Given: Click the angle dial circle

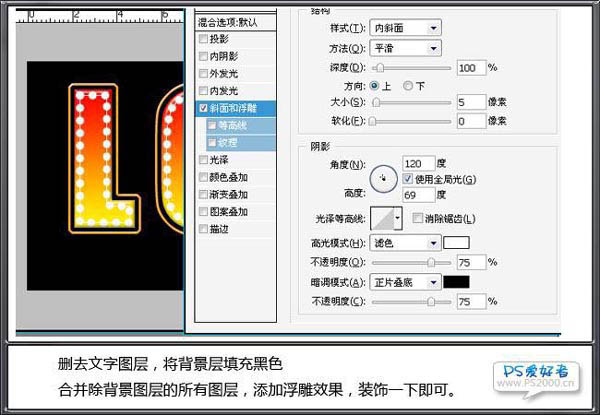Looking at the screenshot, I should point(383,180).
